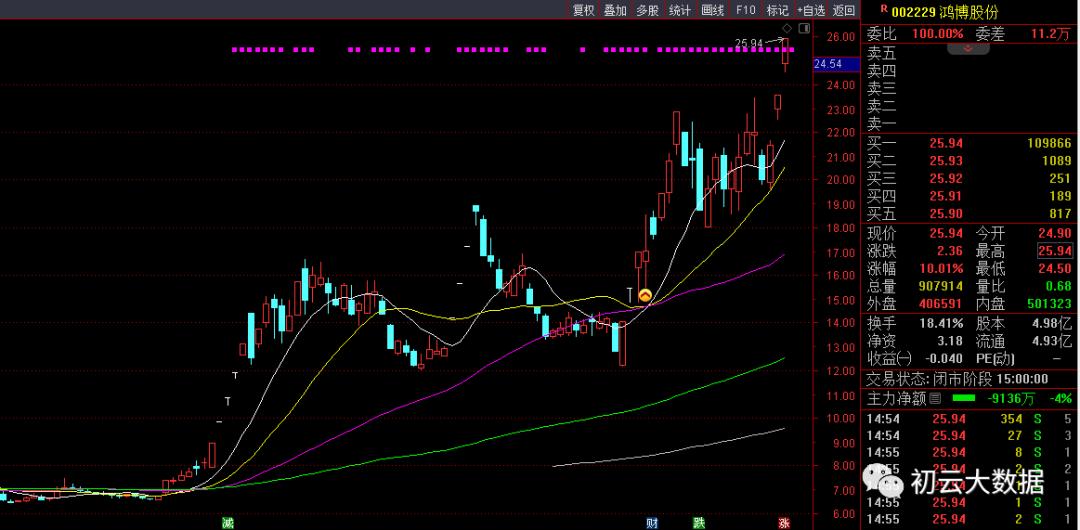Click the 内盘 value 501323
Viewport: 1080px width, 530px height.
(1049, 305)
